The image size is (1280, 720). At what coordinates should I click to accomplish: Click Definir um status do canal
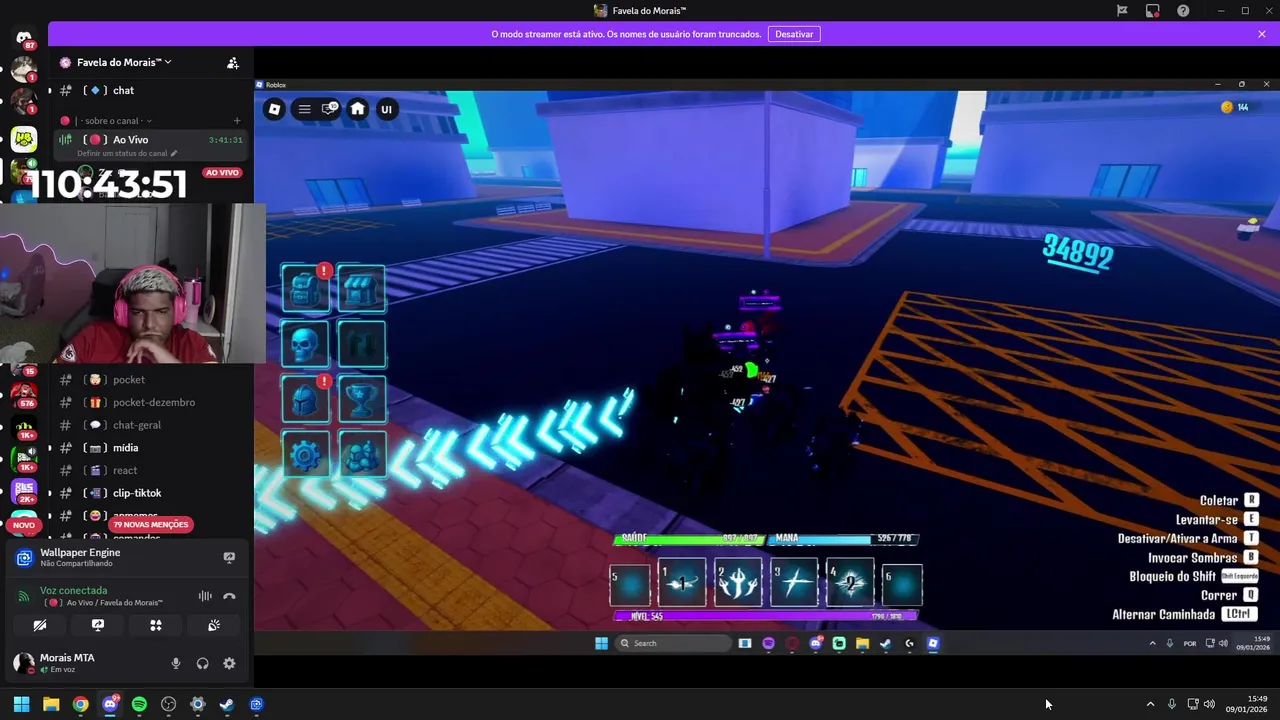click(x=127, y=153)
